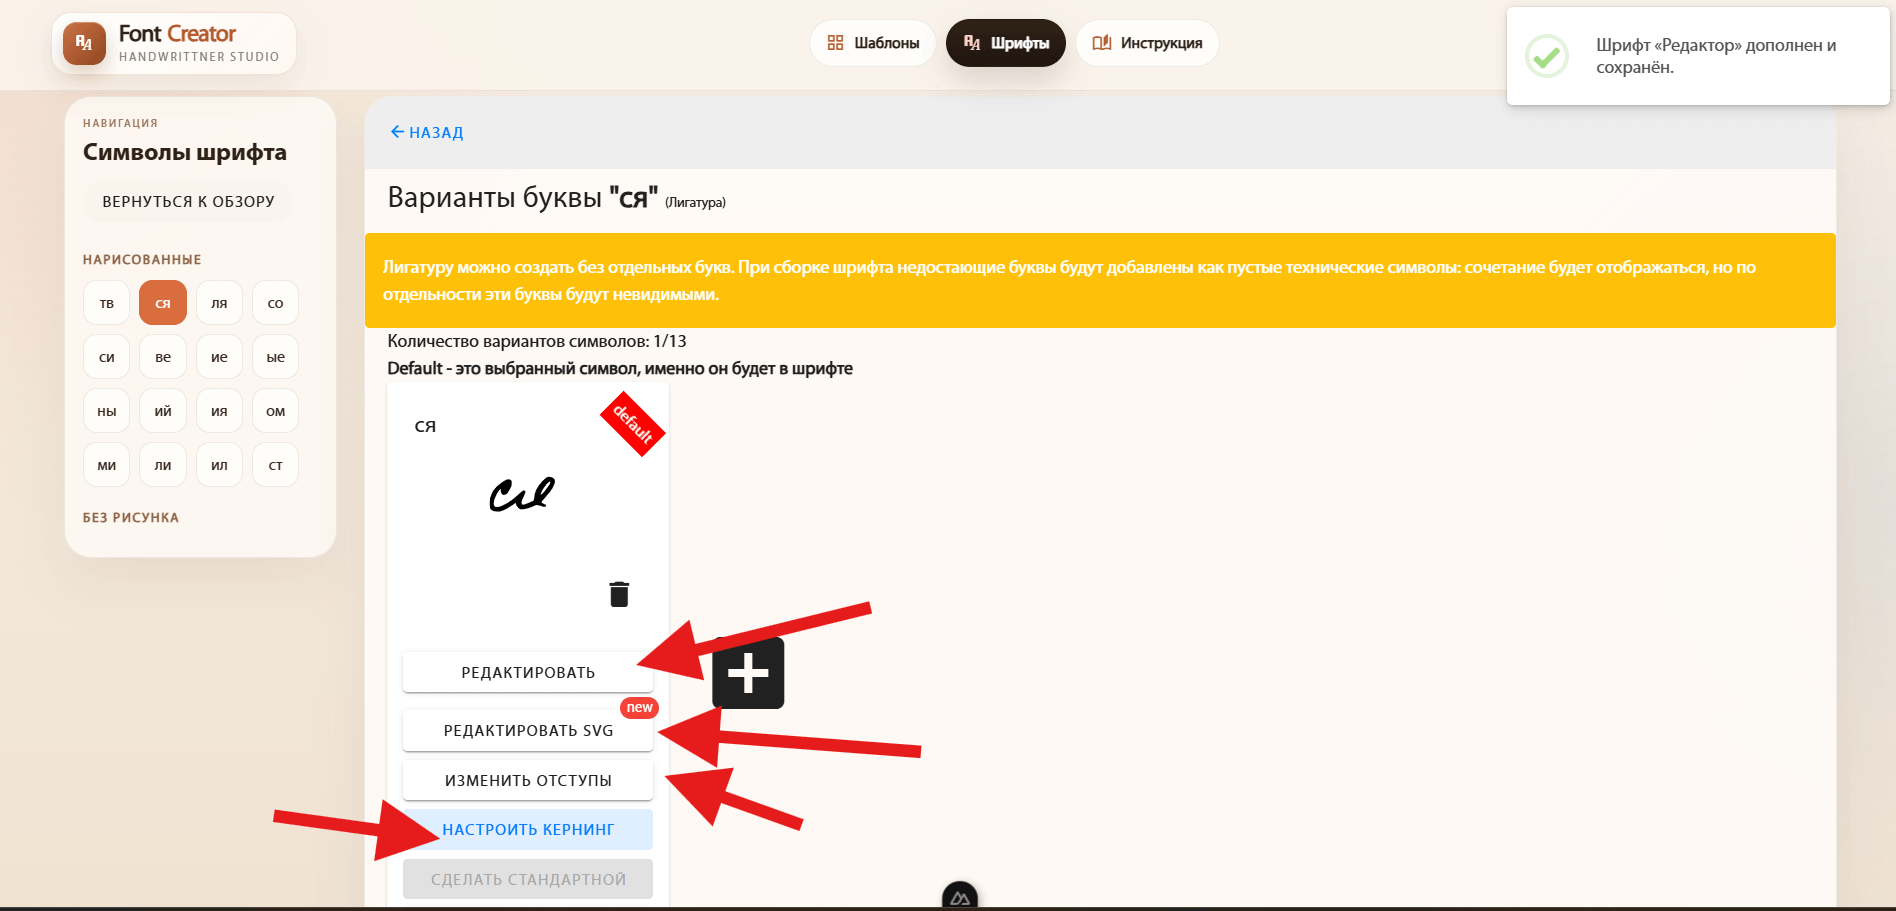Click the РЕДАКТИРОВАТЬ button
This screenshot has height=911, width=1896.
coord(528,672)
